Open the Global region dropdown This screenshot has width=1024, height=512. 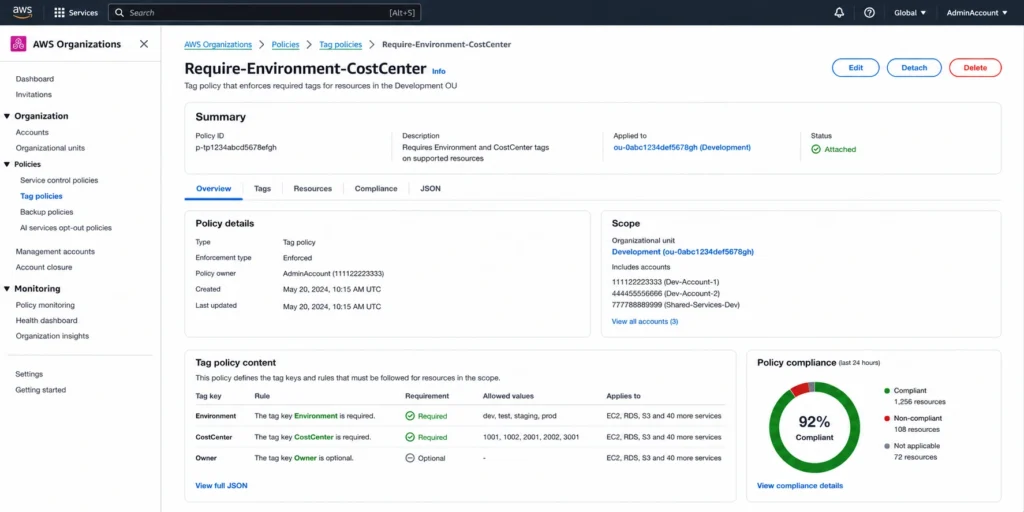(910, 12)
